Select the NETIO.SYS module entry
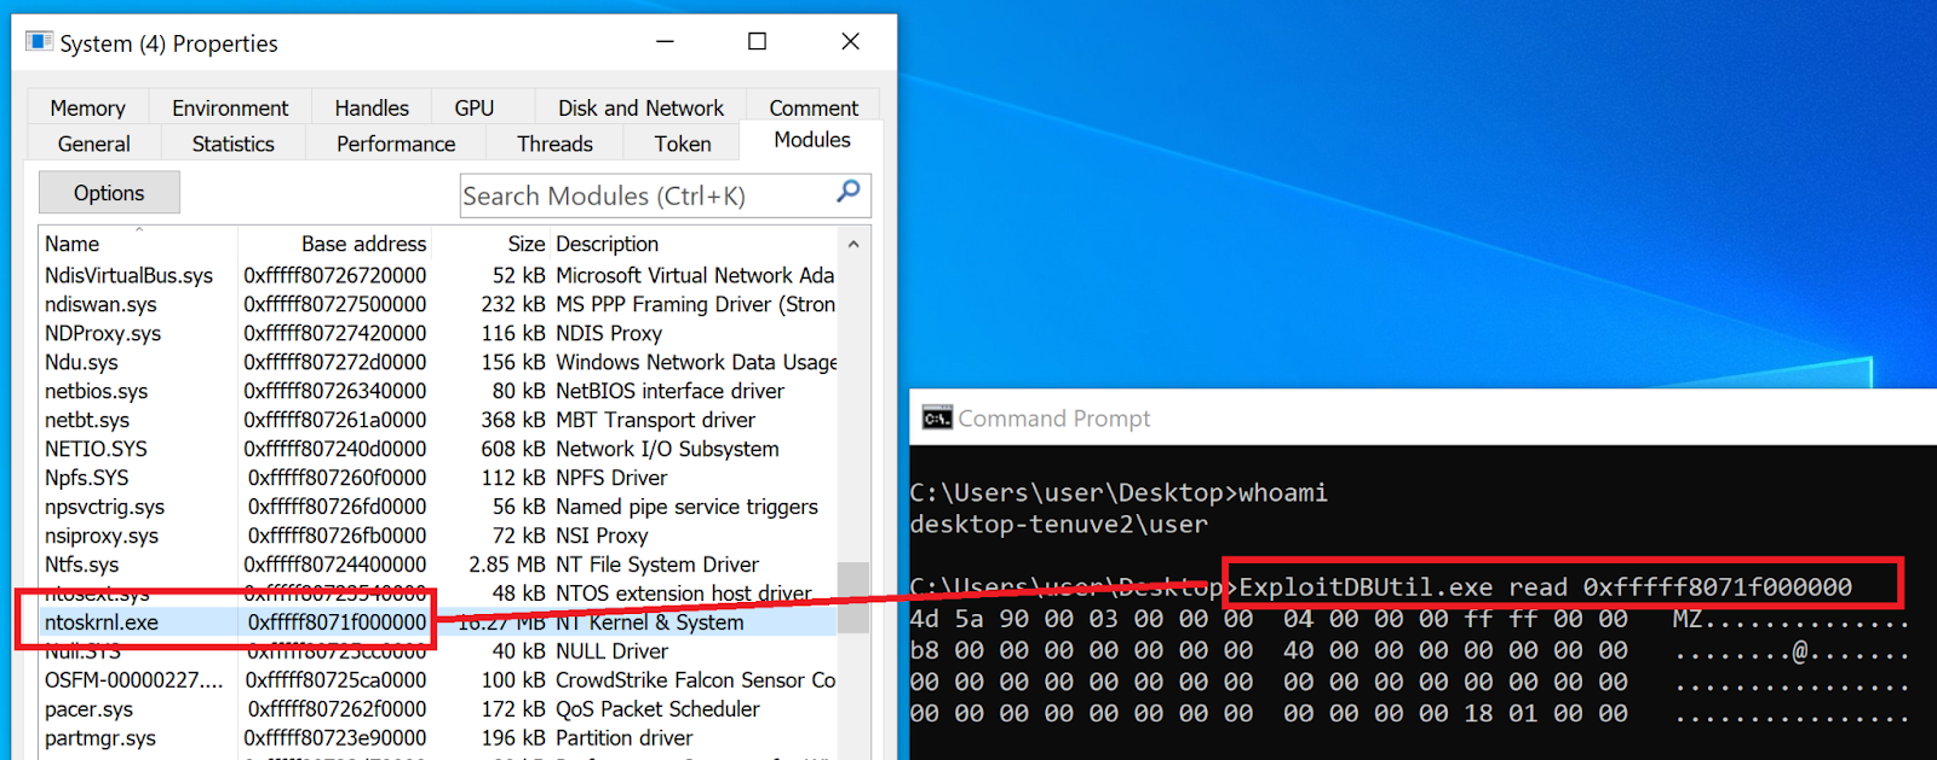The width and height of the screenshot is (1937, 760). (96, 449)
